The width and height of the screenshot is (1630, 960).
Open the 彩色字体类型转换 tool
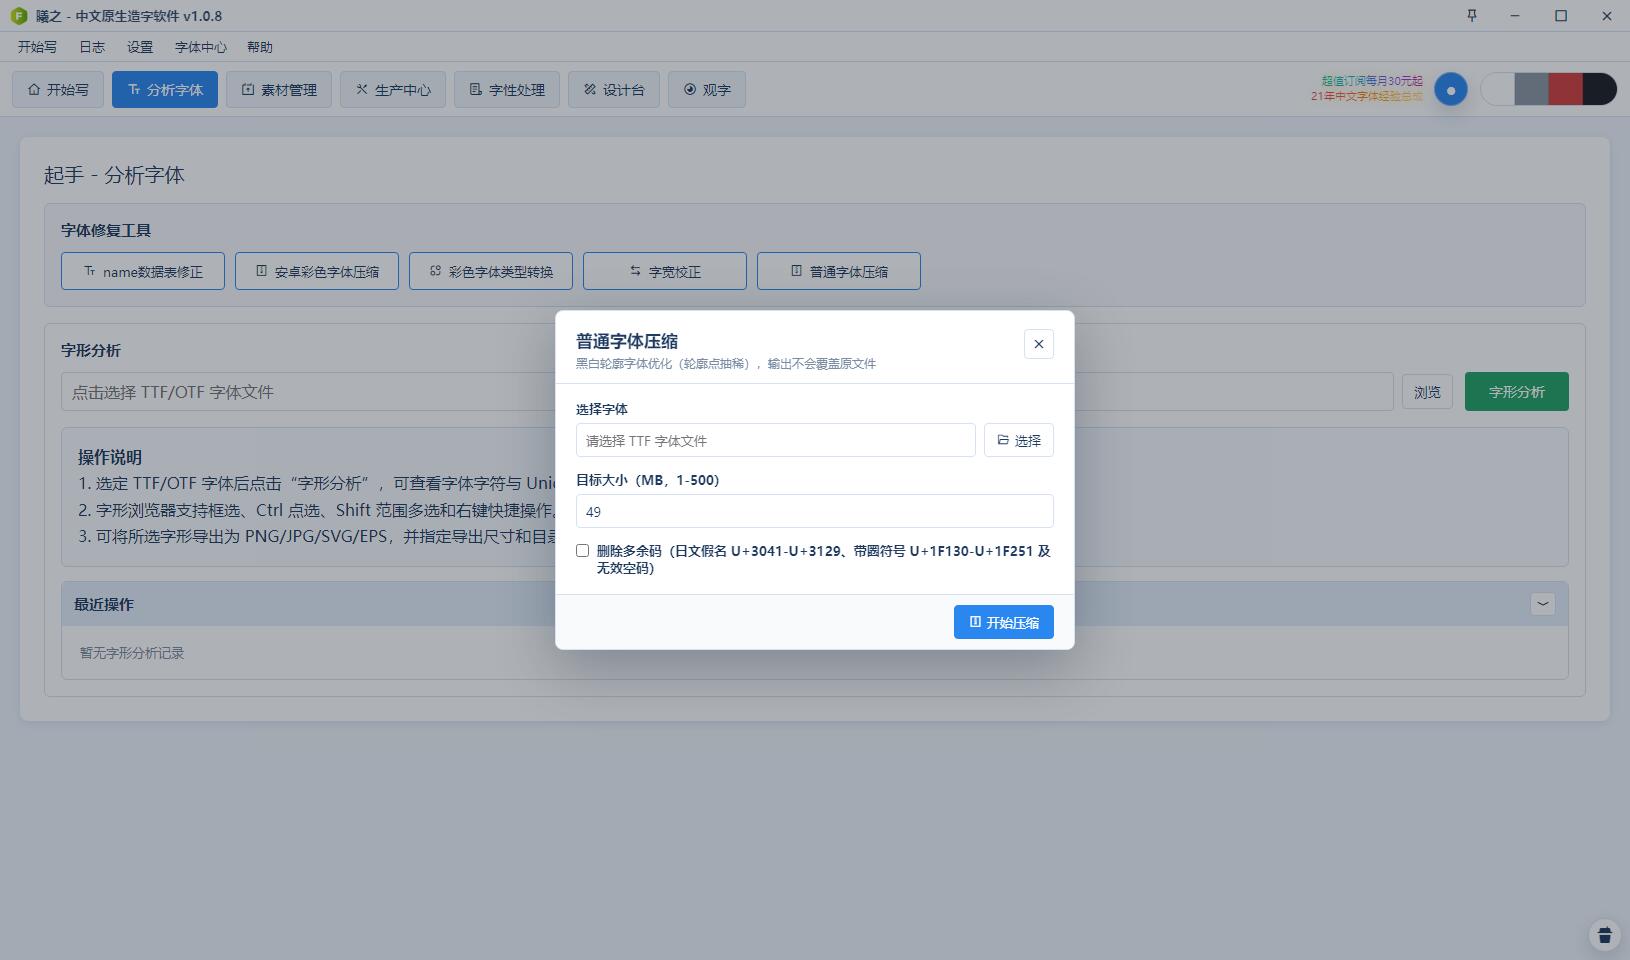491,271
